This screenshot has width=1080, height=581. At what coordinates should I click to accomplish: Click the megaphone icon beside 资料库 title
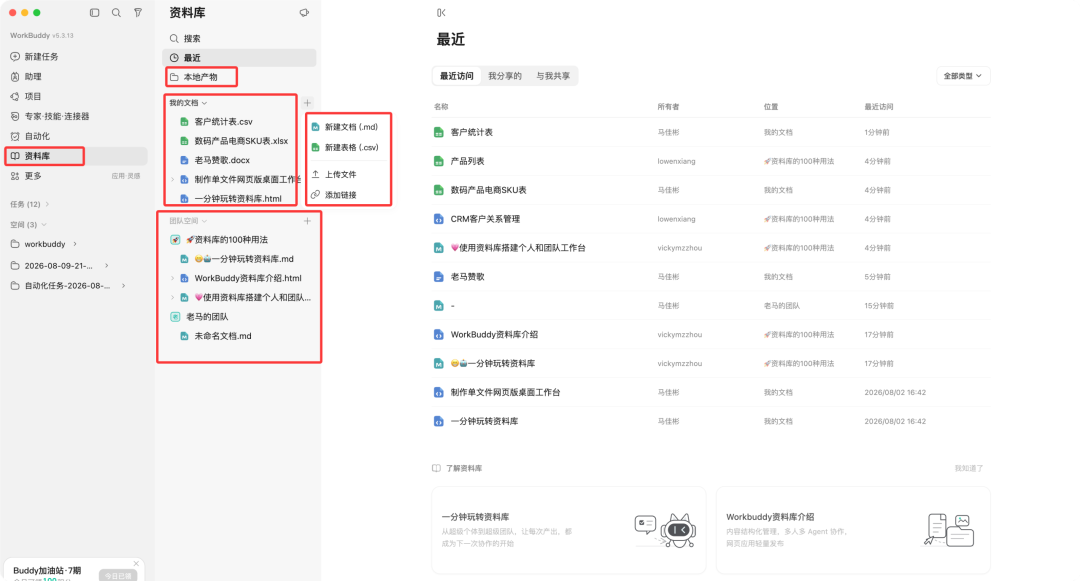[x=304, y=12]
